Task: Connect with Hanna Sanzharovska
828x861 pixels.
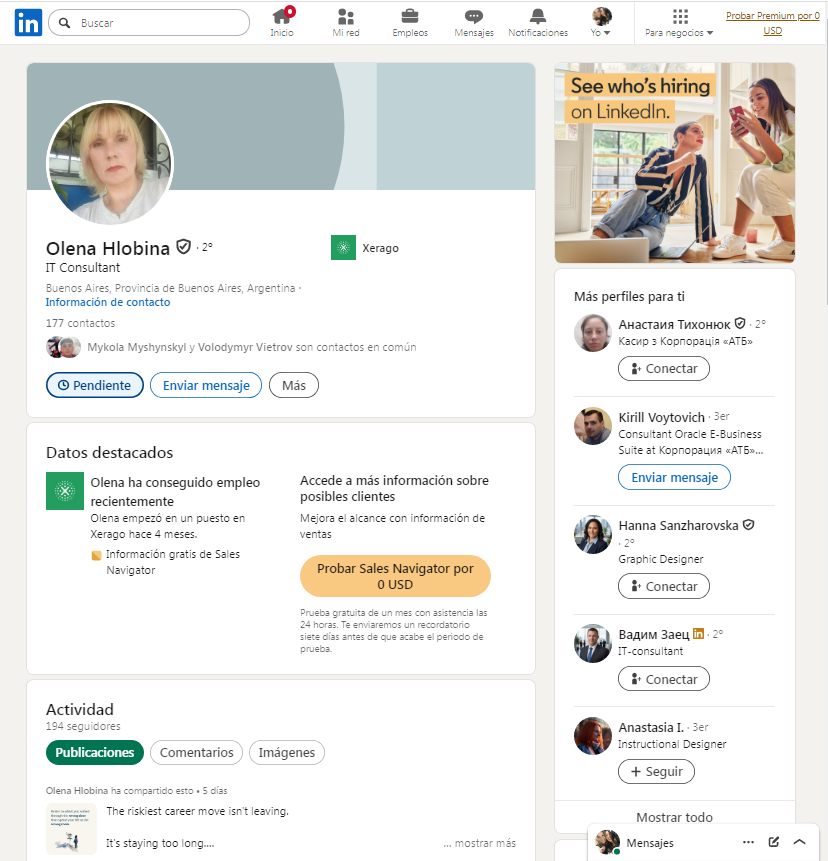Action: pos(664,586)
